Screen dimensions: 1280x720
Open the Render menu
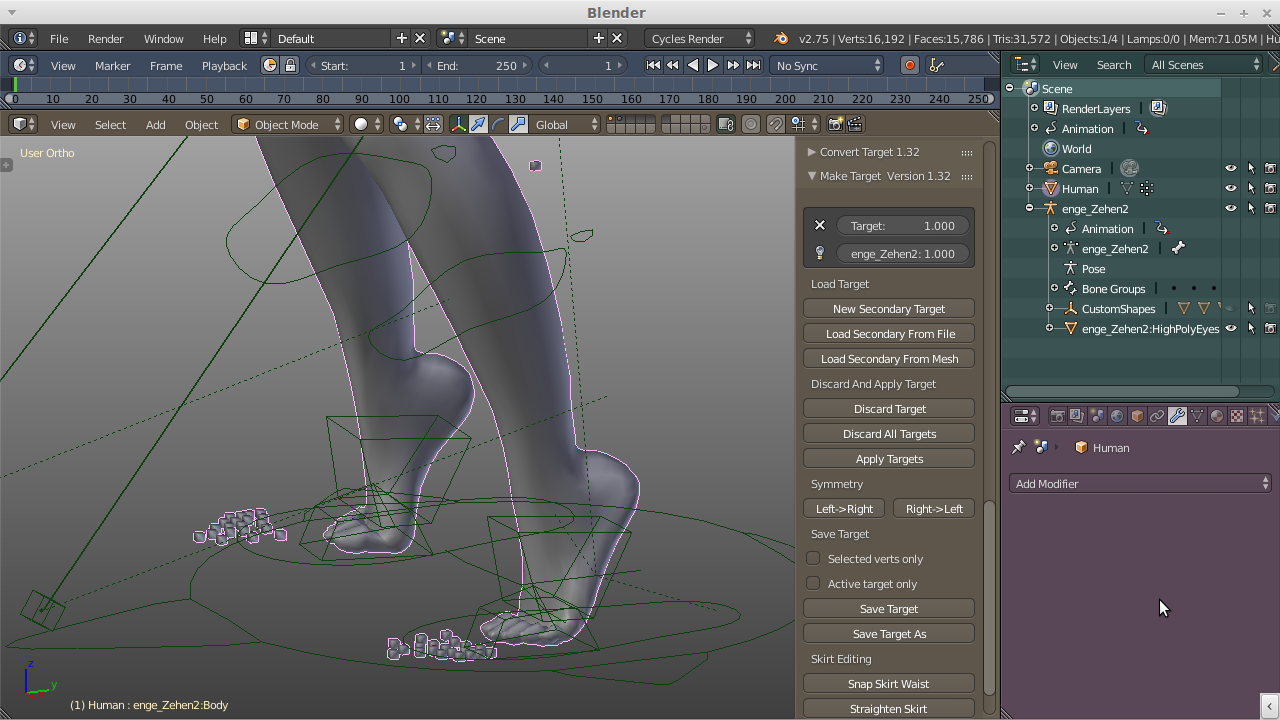[x=105, y=38]
